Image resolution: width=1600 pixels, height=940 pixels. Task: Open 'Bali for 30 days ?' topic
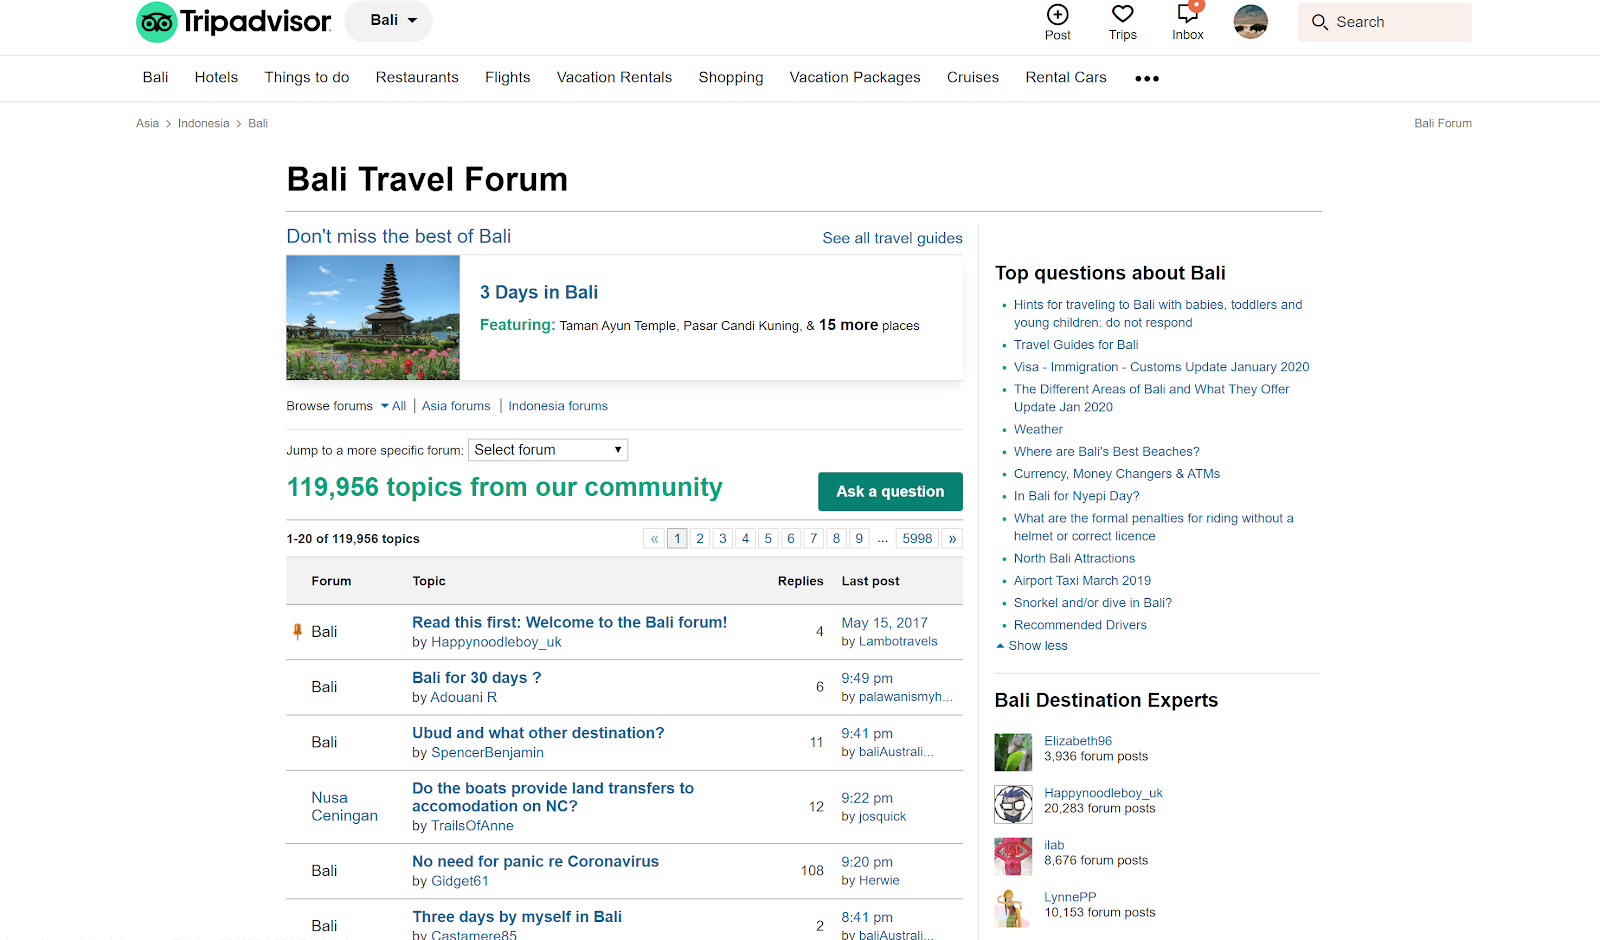click(x=477, y=677)
